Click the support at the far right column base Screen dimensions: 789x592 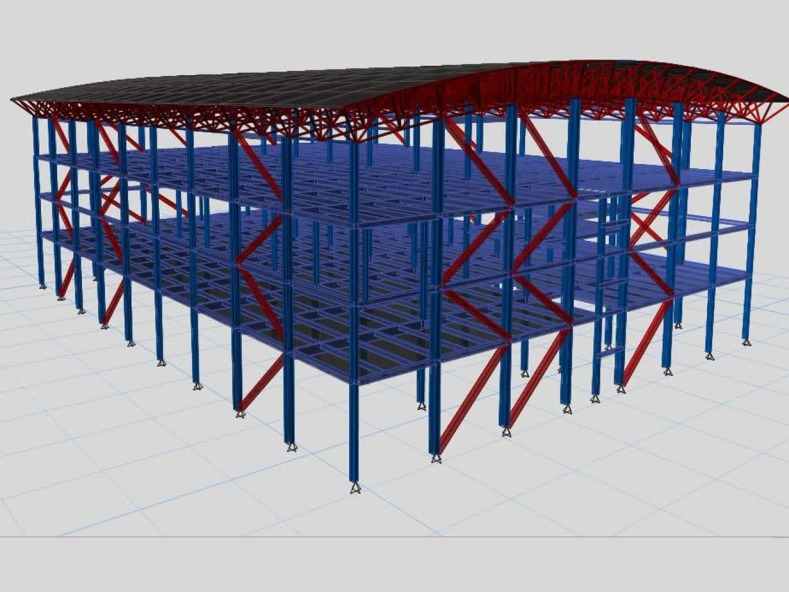tap(747, 342)
